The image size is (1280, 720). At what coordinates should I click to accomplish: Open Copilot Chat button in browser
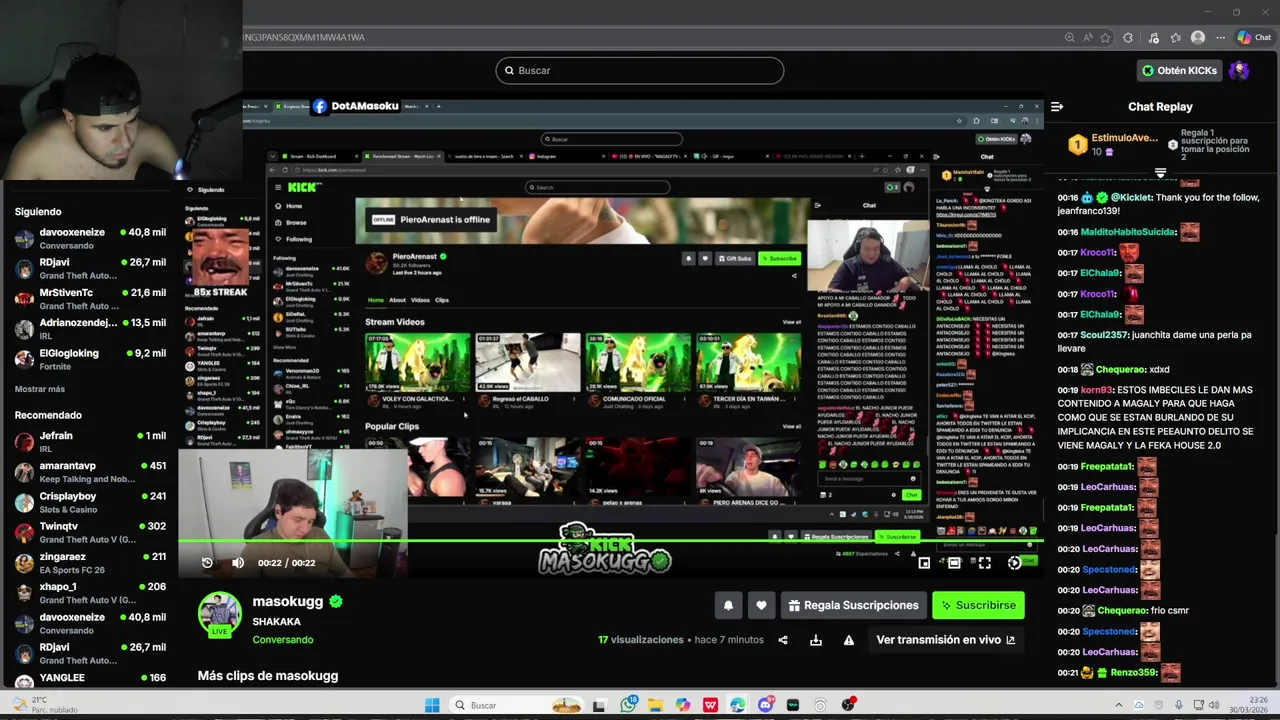coord(1254,38)
